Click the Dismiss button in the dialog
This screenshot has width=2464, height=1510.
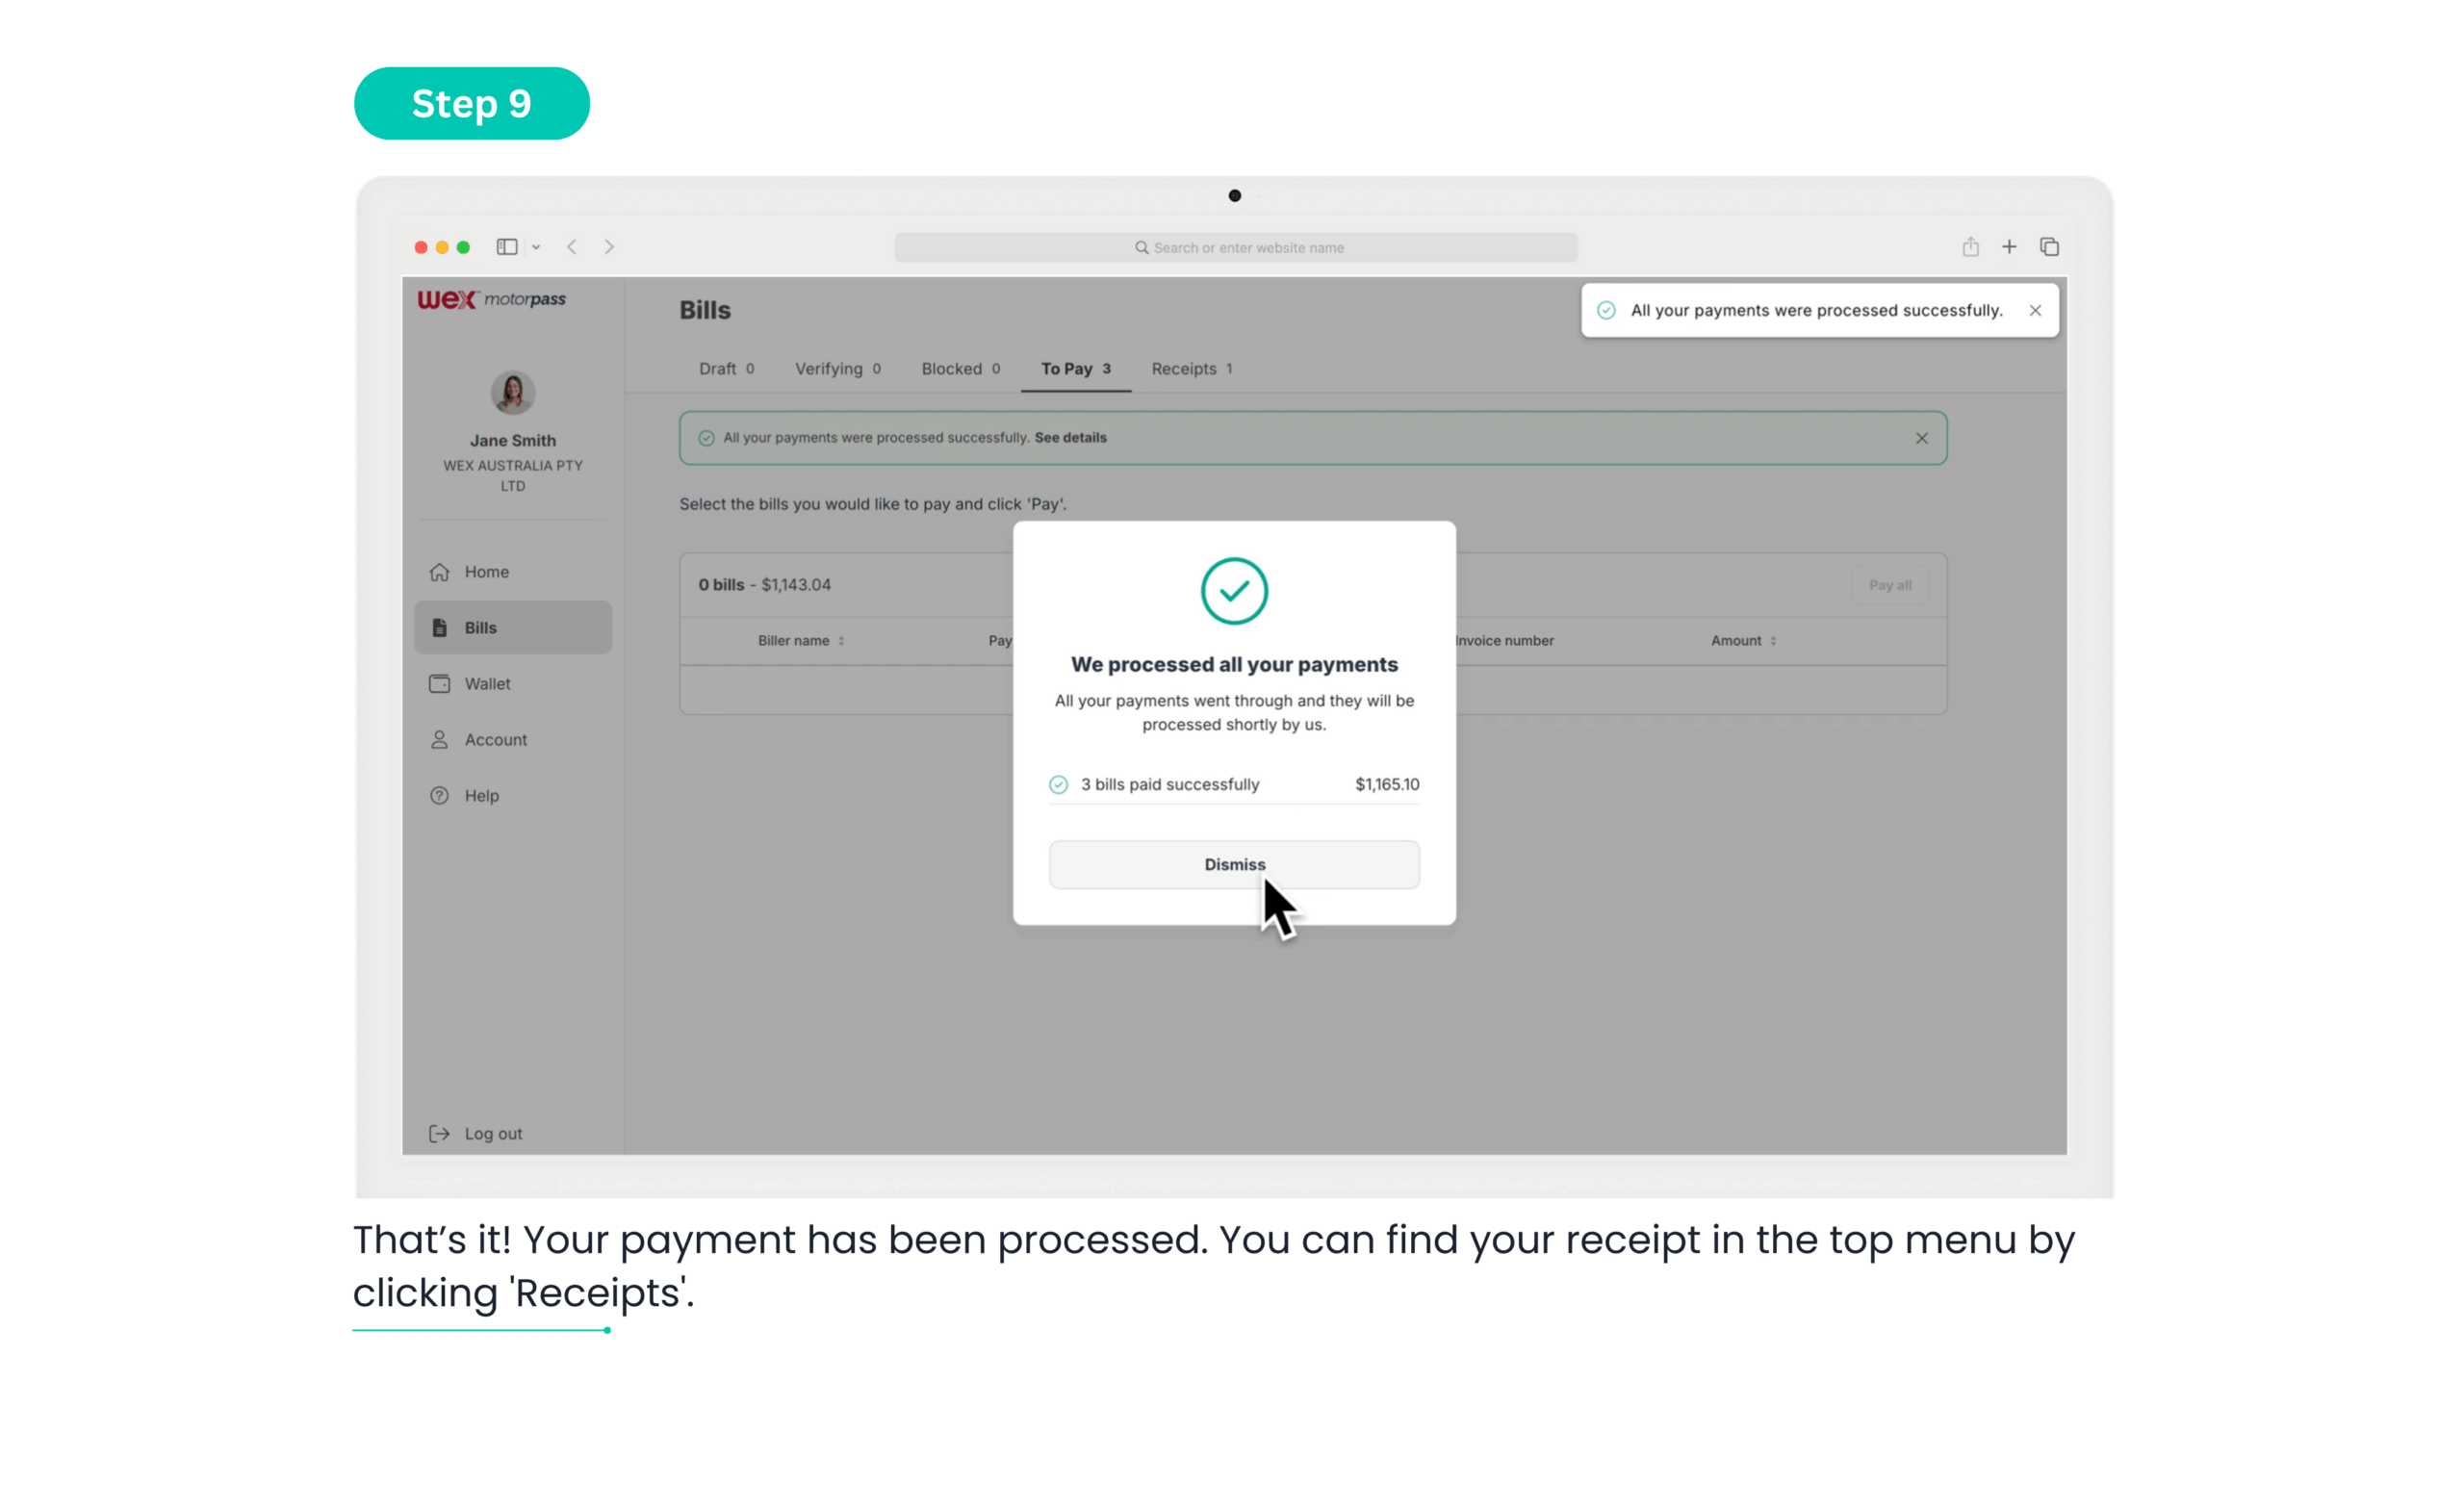(x=1233, y=864)
